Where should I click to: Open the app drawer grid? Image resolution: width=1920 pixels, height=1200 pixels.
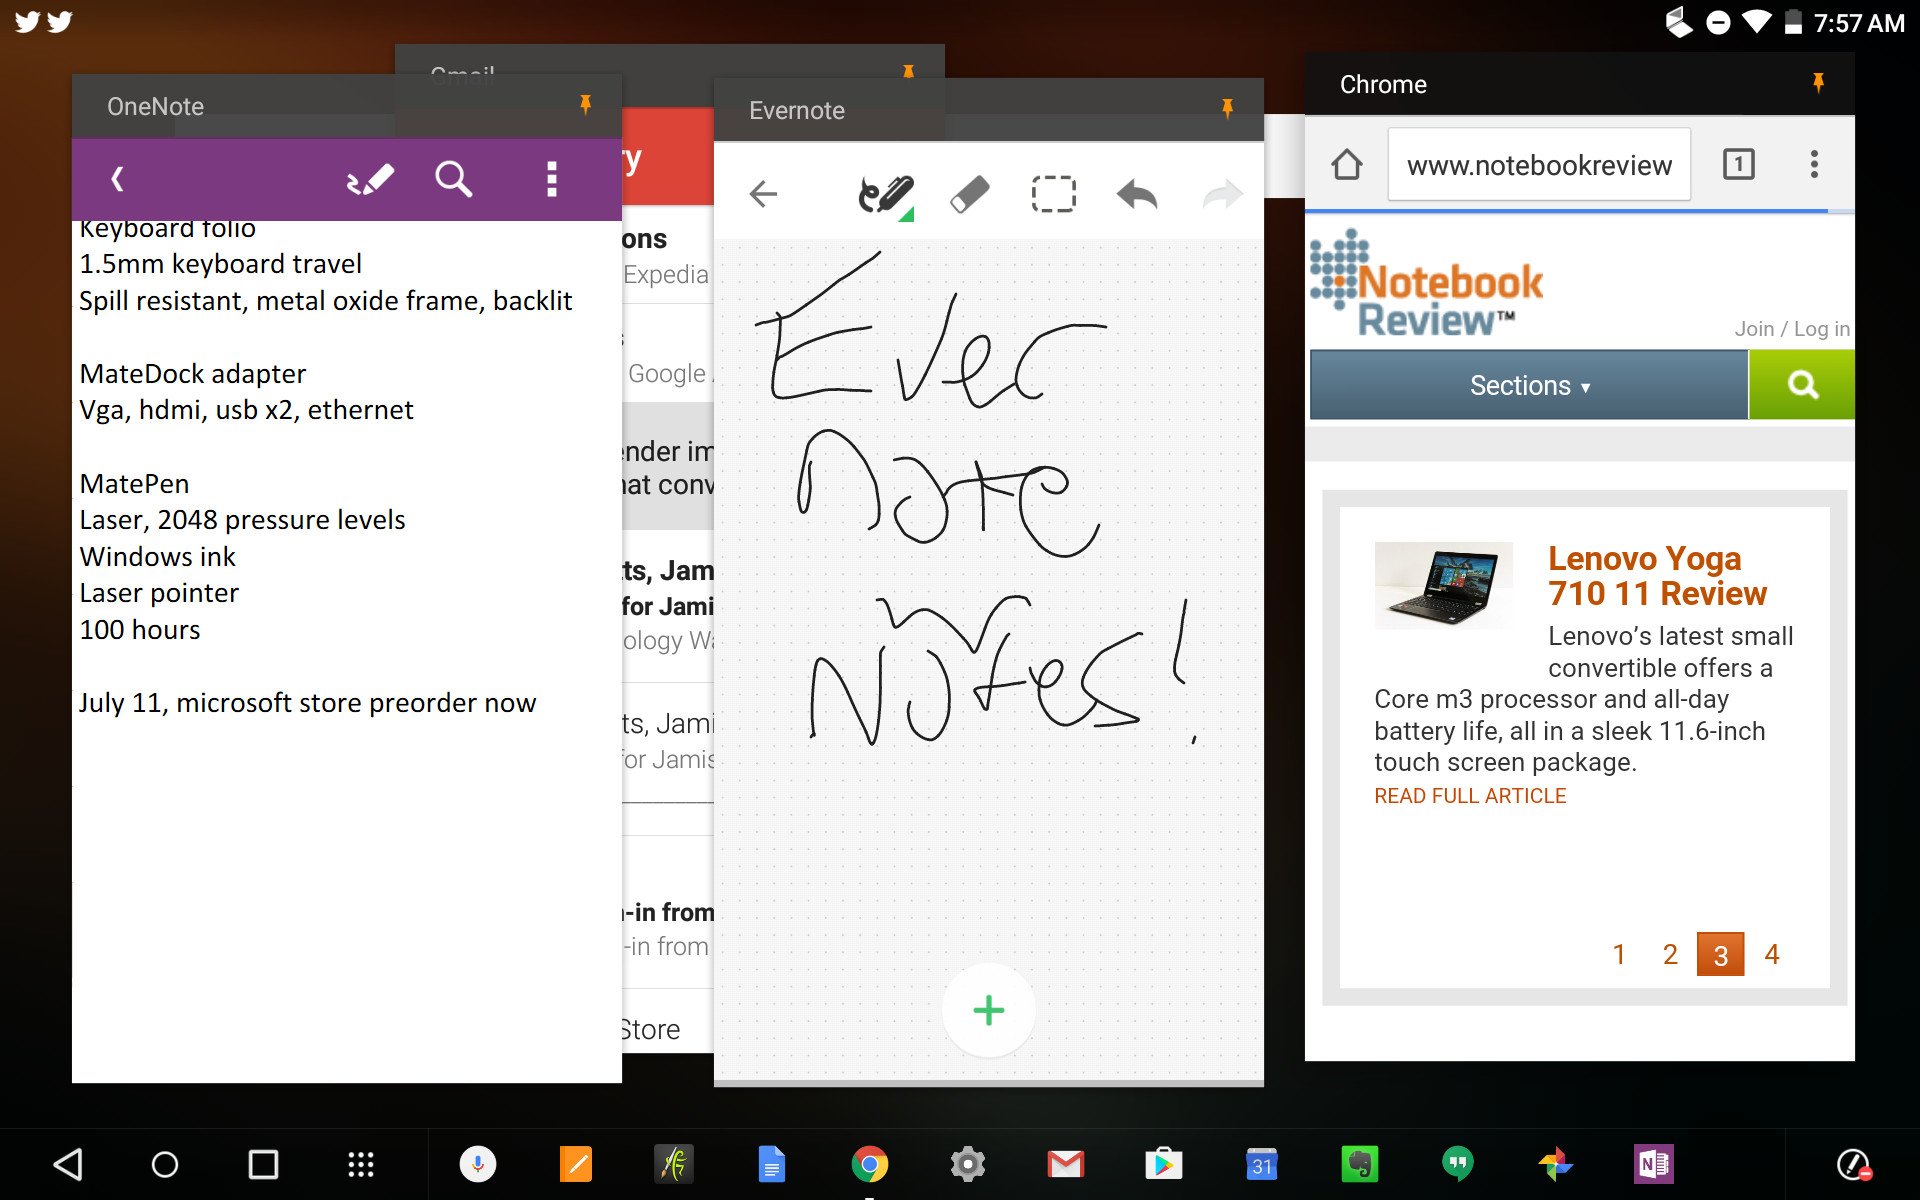pyautogui.click(x=361, y=1164)
